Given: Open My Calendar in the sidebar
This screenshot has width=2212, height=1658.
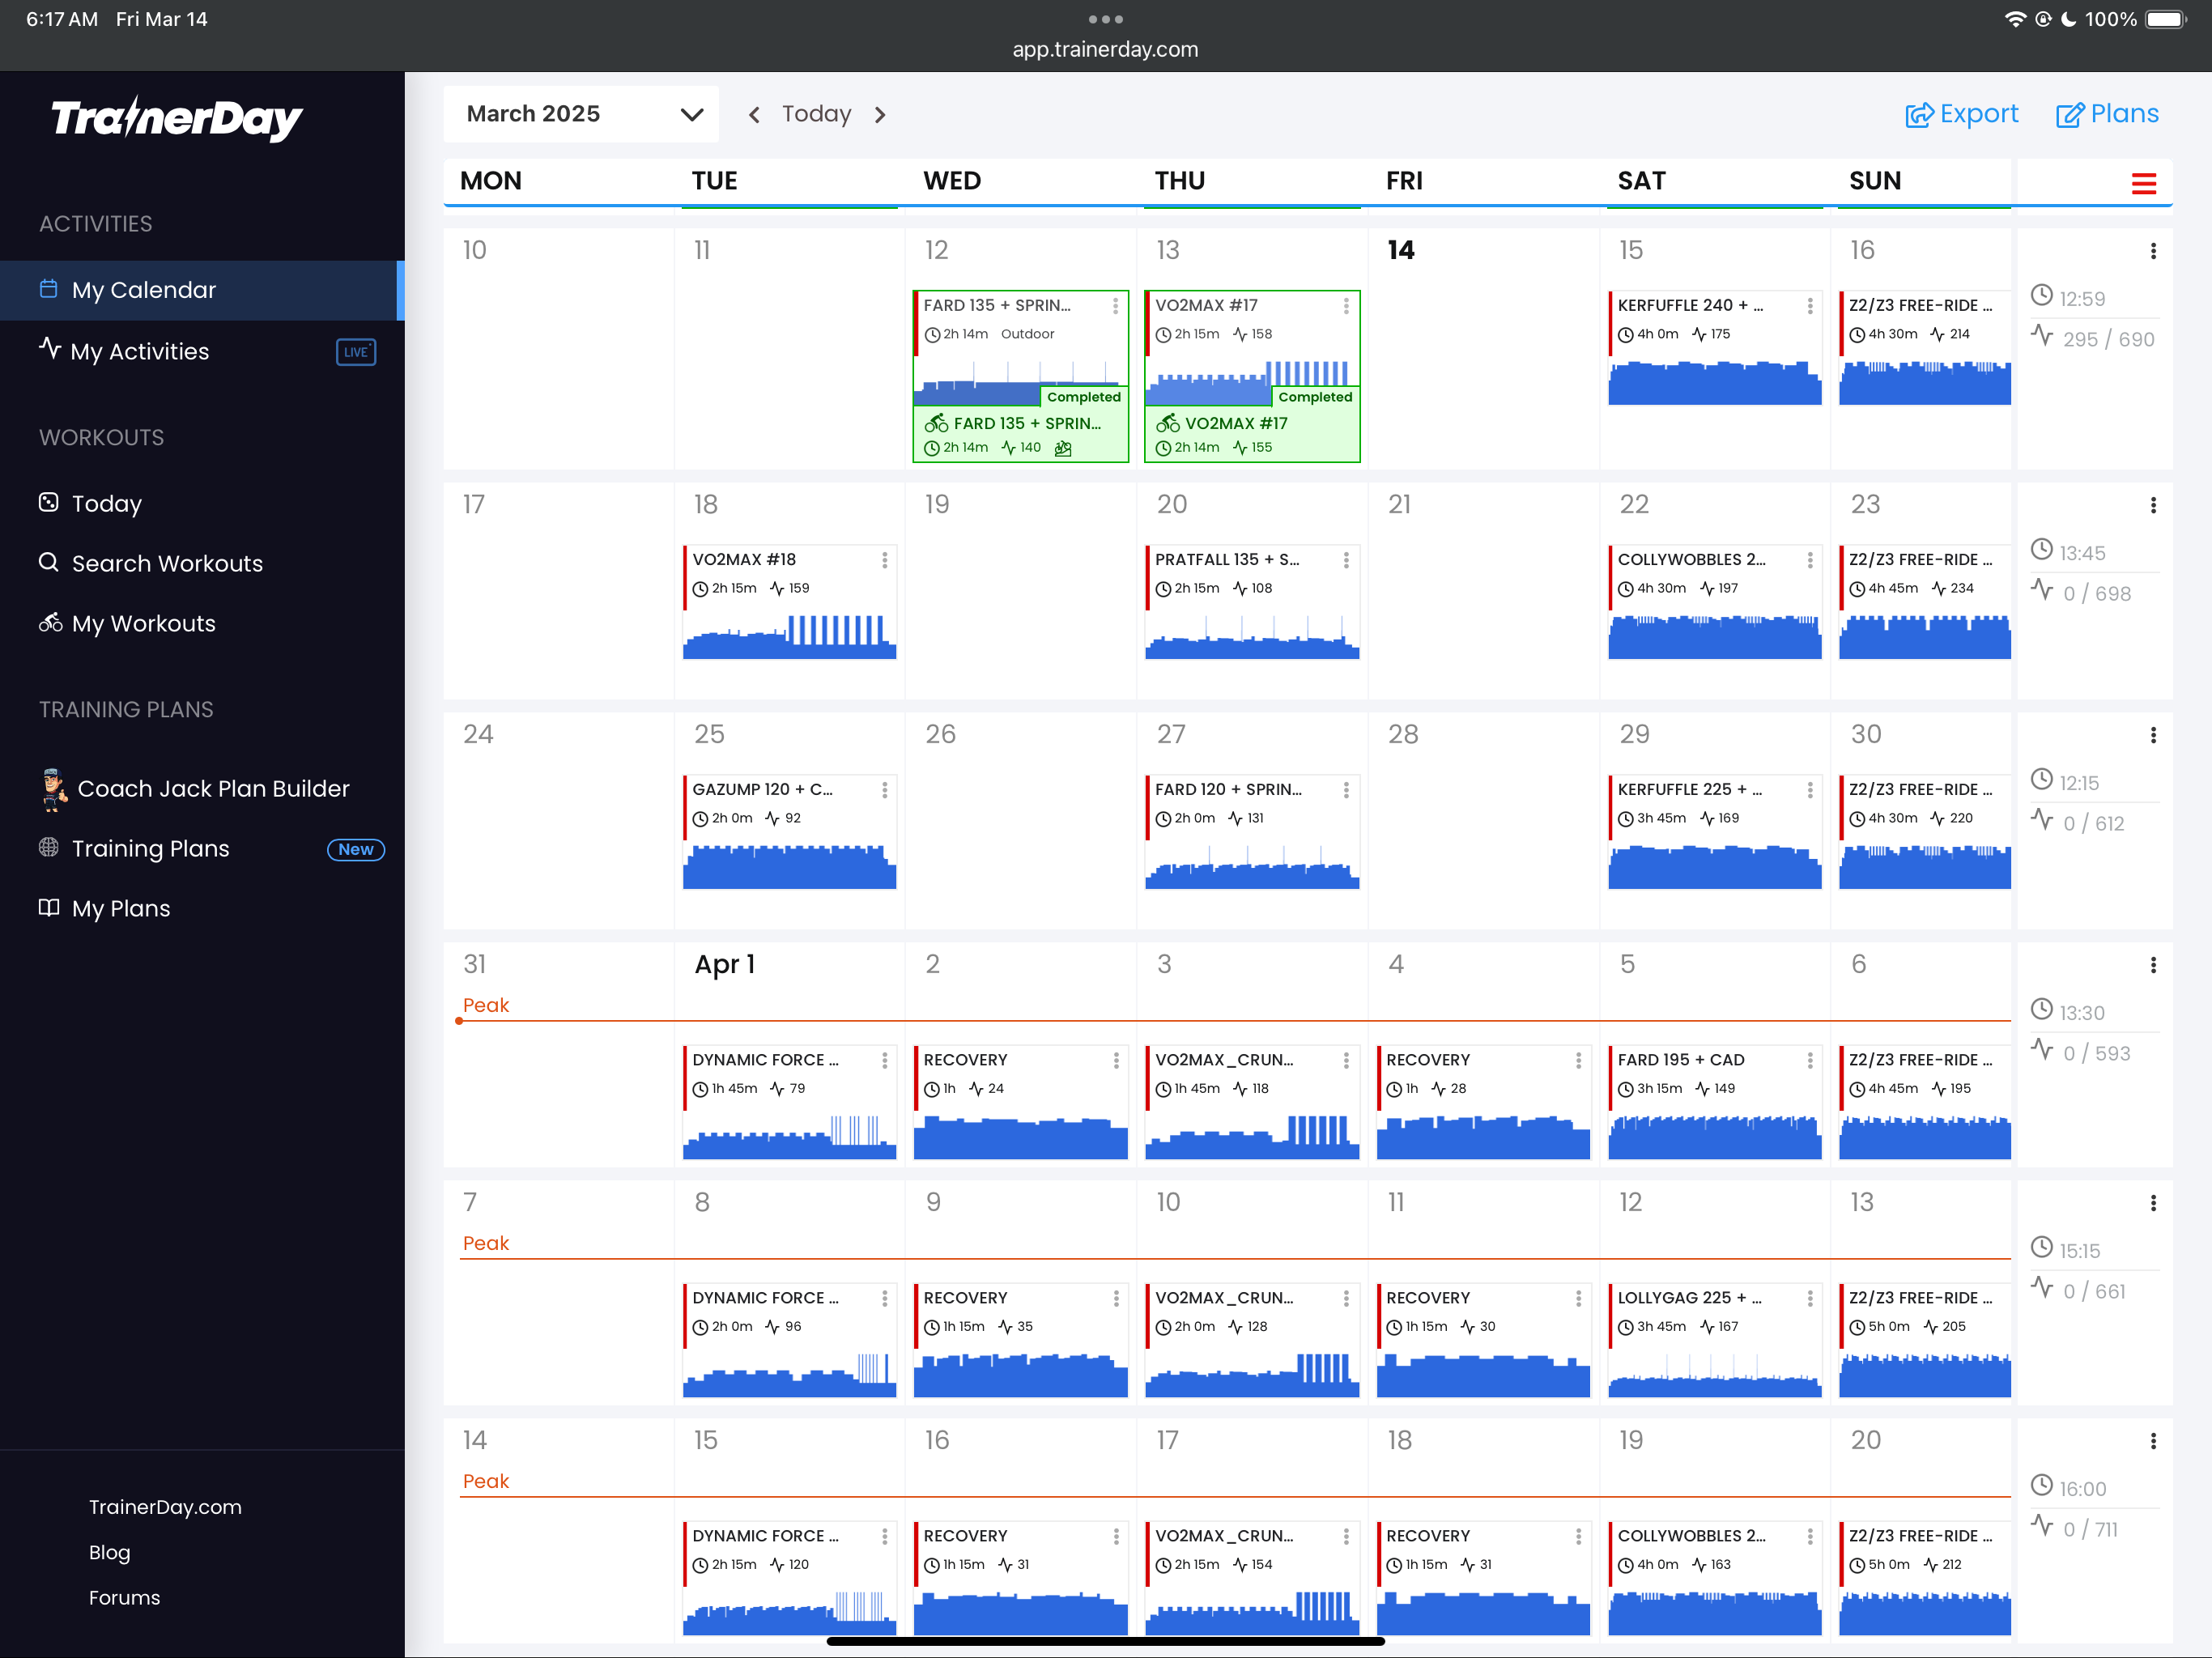Looking at the screenshot, I should click(143, 290).
